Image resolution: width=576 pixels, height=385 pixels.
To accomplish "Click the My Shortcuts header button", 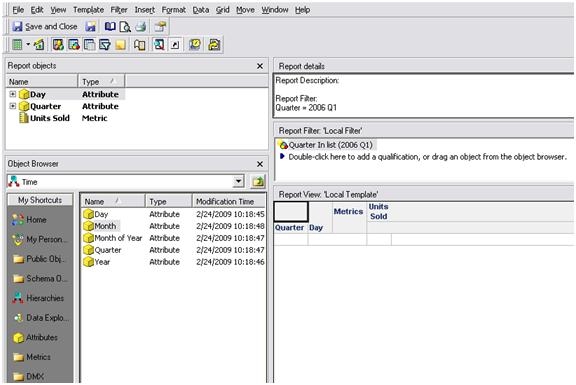I will click(40, 200).
